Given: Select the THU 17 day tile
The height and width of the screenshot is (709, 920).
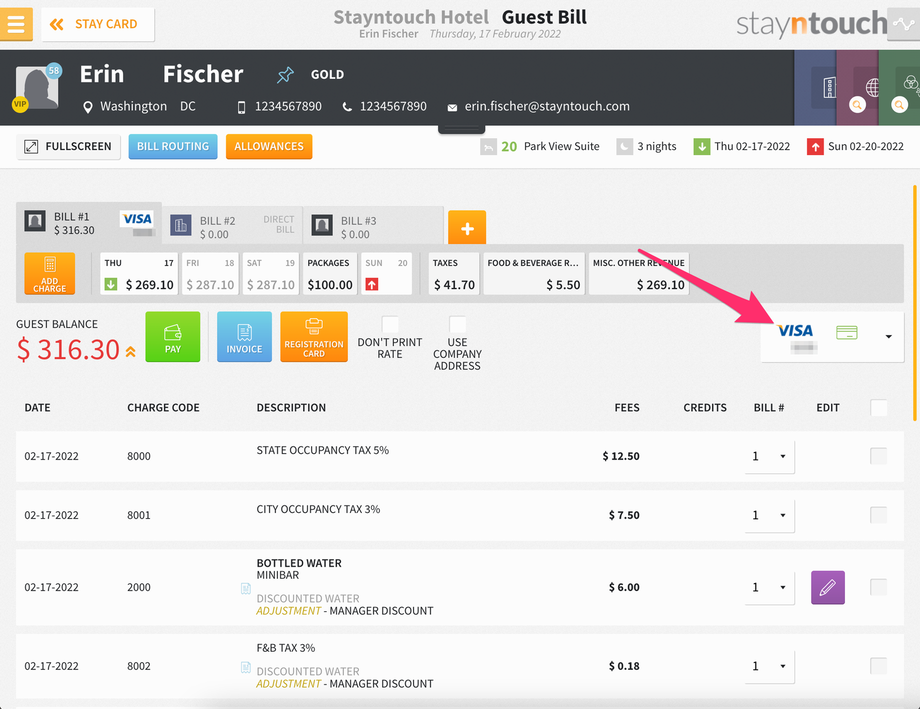Looking at the screenshot, I should (x=139, y=274).
